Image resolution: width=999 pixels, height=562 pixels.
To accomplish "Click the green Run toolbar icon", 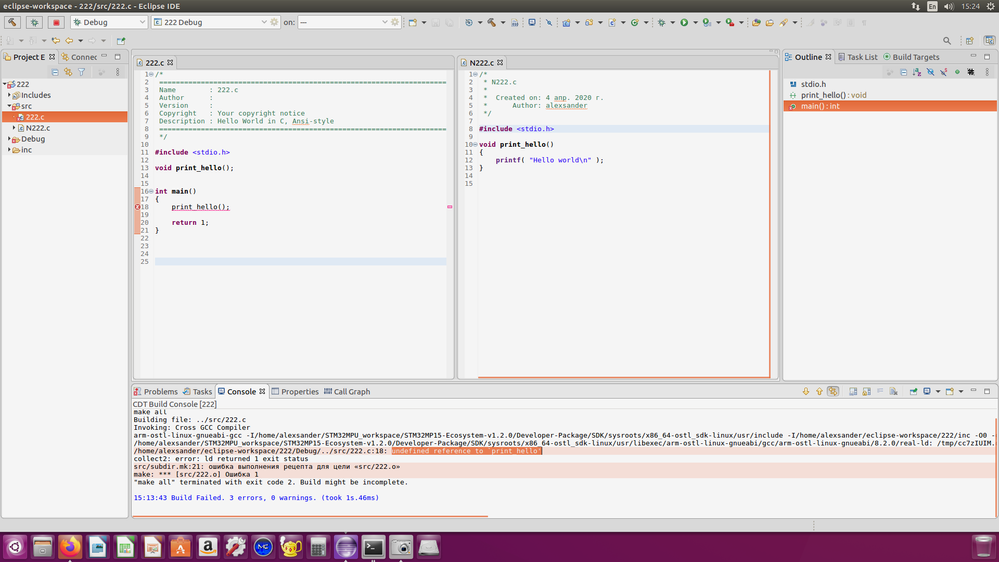I will [x=684, y=22].
